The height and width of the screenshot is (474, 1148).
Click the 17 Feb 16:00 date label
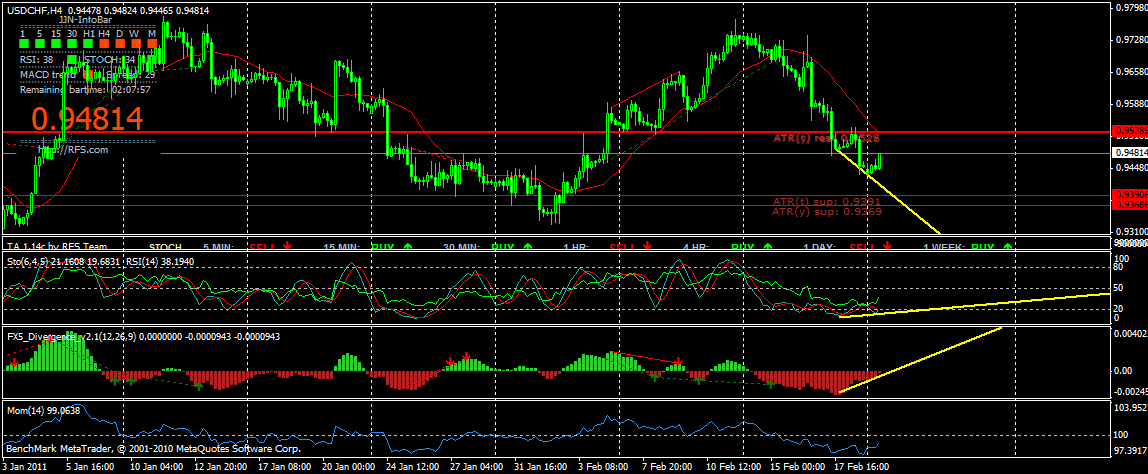(862, 466)
